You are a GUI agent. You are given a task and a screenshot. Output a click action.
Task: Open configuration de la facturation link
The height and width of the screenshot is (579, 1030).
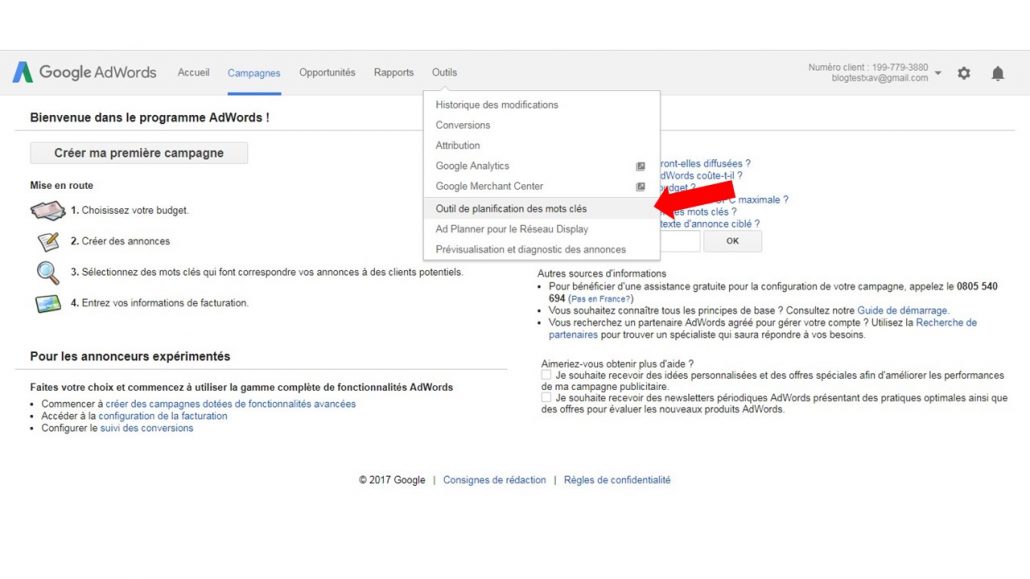[x=163, y=415]
